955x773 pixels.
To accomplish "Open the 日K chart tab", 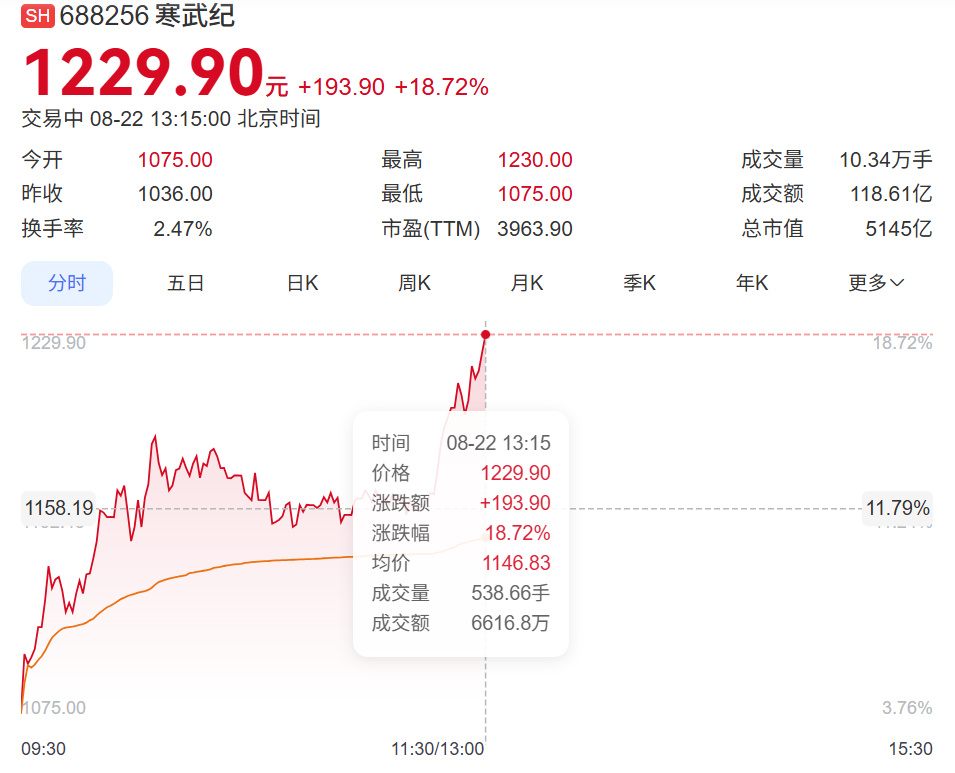I will coord(302,283).
